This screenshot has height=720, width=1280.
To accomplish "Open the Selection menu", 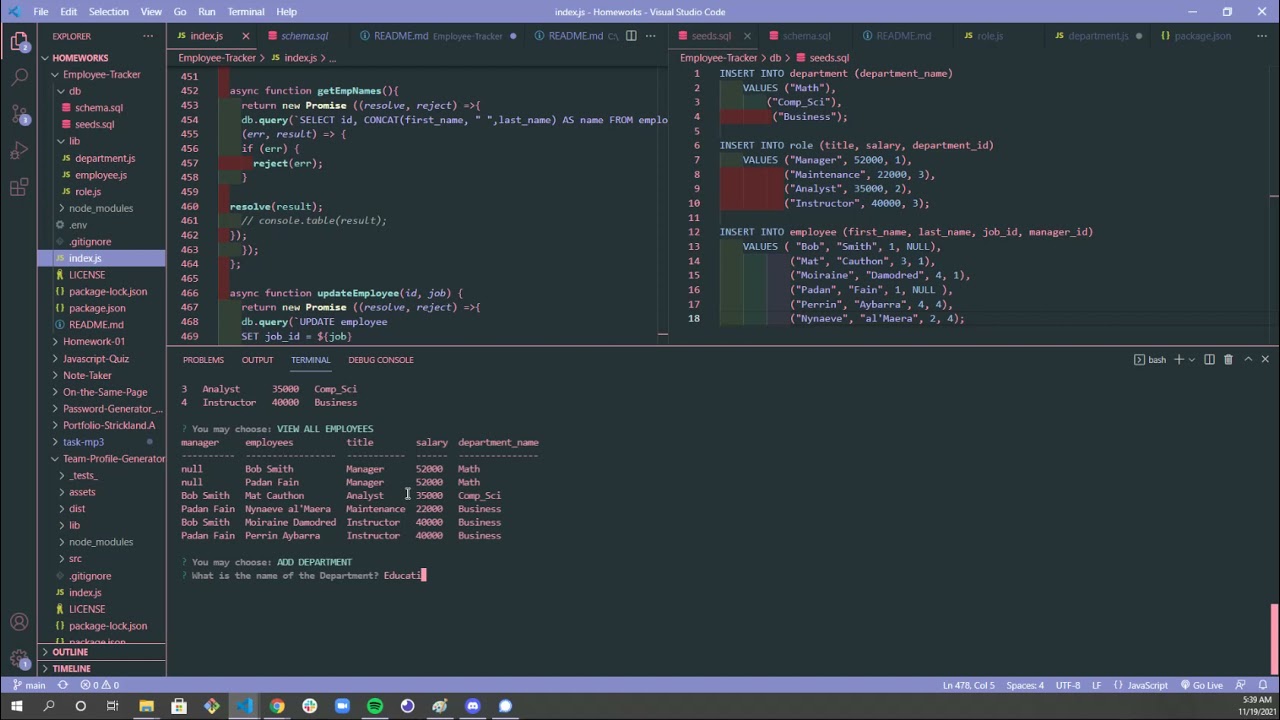I will click(x=108, y=12).
